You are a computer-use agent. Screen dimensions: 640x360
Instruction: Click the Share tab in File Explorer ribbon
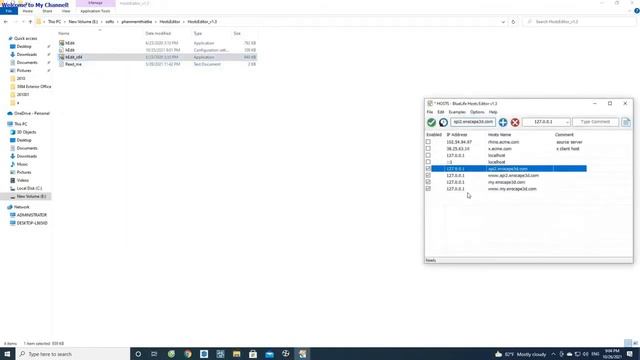(x=47, y=11)
